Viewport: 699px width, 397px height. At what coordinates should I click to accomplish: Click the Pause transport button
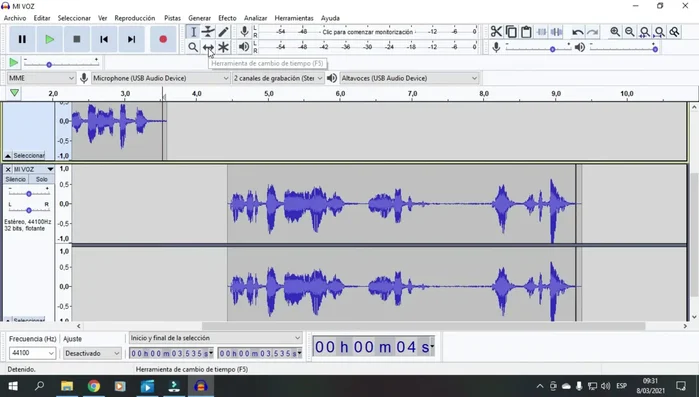[x=22, y=39]
